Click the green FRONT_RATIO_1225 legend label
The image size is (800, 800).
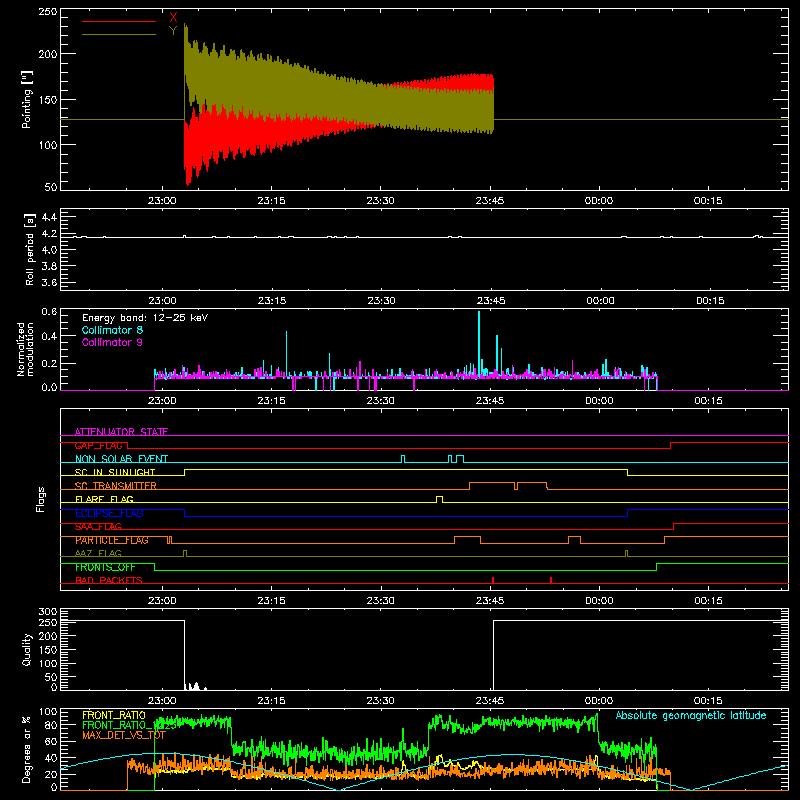(x=129, y=725)
